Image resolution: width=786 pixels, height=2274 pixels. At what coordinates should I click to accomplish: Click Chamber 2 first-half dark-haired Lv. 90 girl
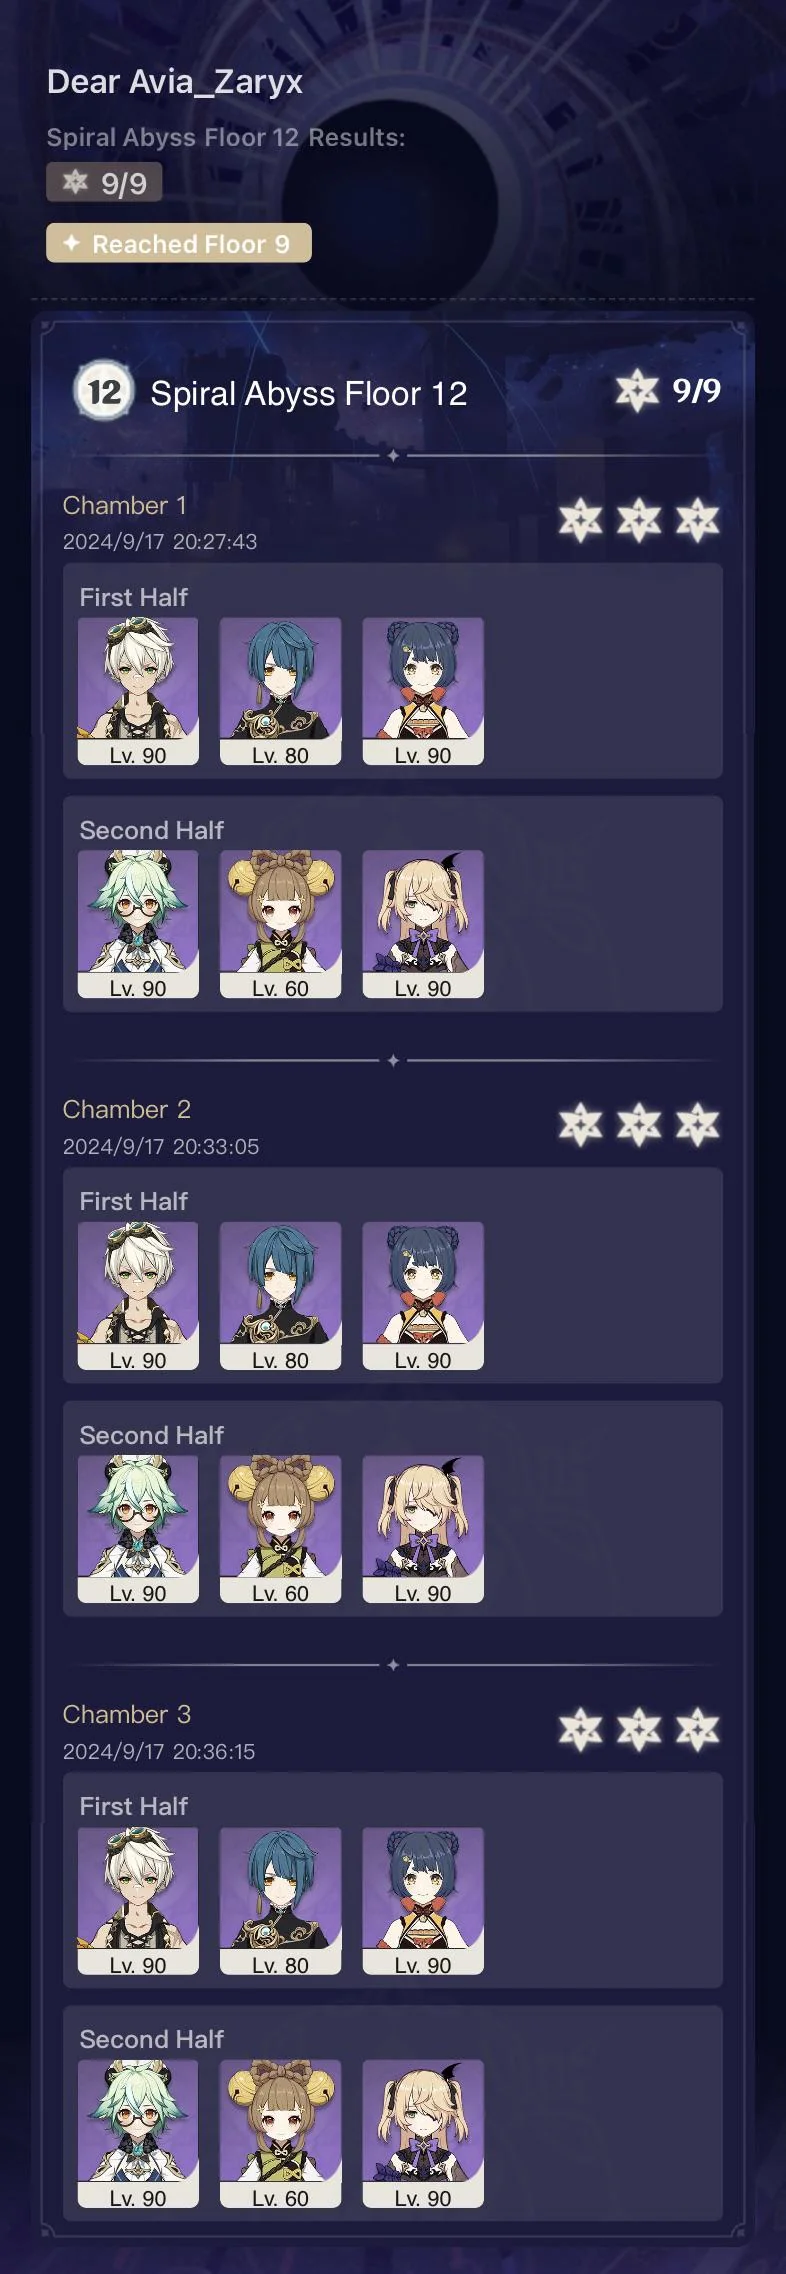[x=423, y=1296]
